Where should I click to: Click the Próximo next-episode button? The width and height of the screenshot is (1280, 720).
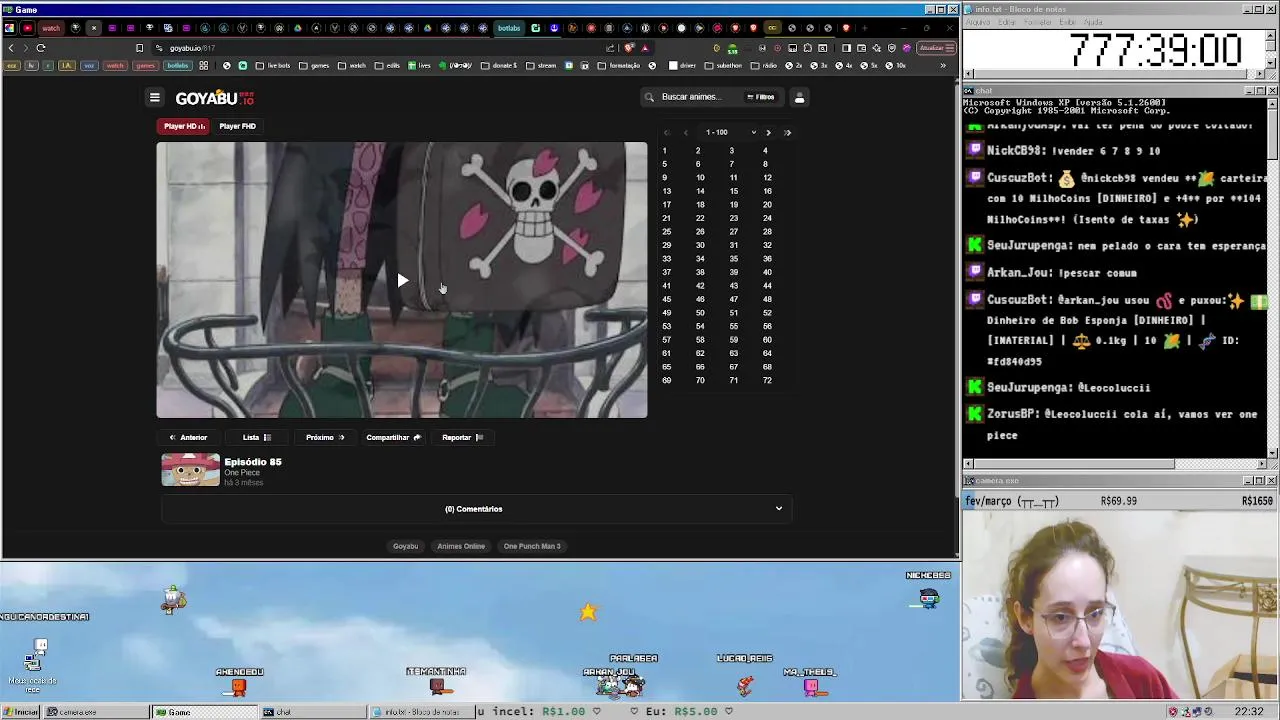click(x=325, y=437)
